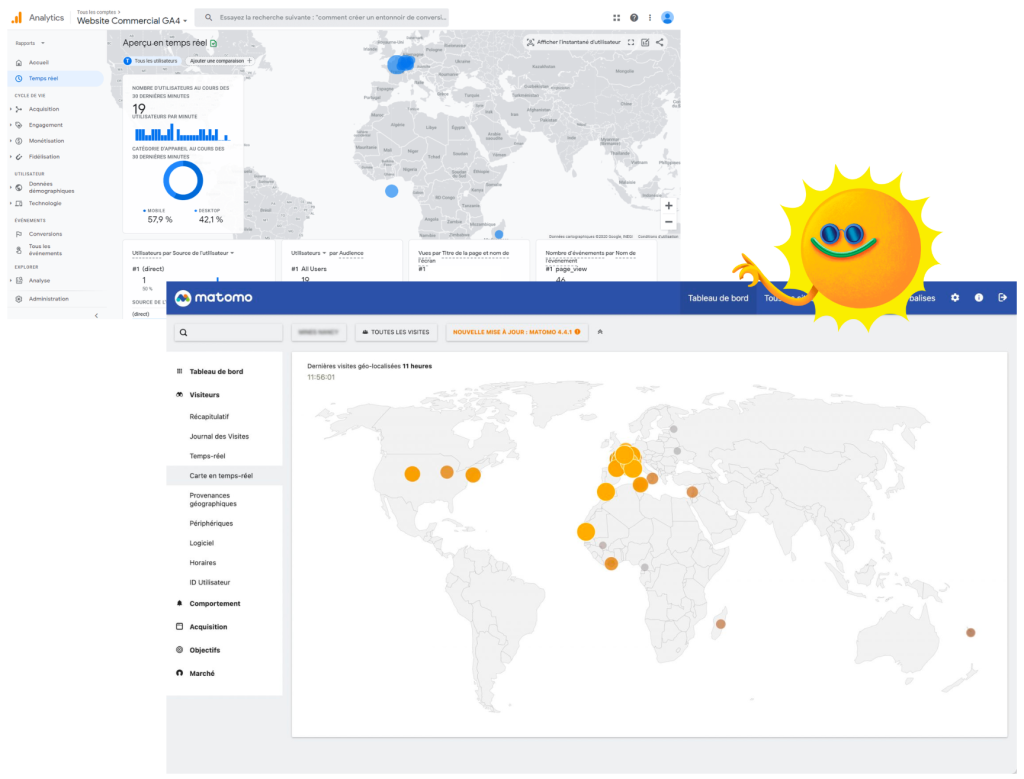The image size is (1024, 779).
Task: Expand the Acquisition section arrow in Analytics
Action: pos(10,109)
